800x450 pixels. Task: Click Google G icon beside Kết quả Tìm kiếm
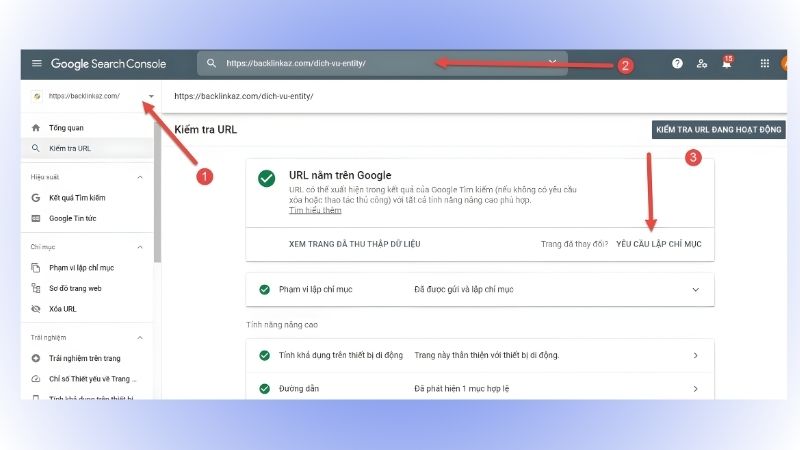pyautogui.click(x=36, y=197)
